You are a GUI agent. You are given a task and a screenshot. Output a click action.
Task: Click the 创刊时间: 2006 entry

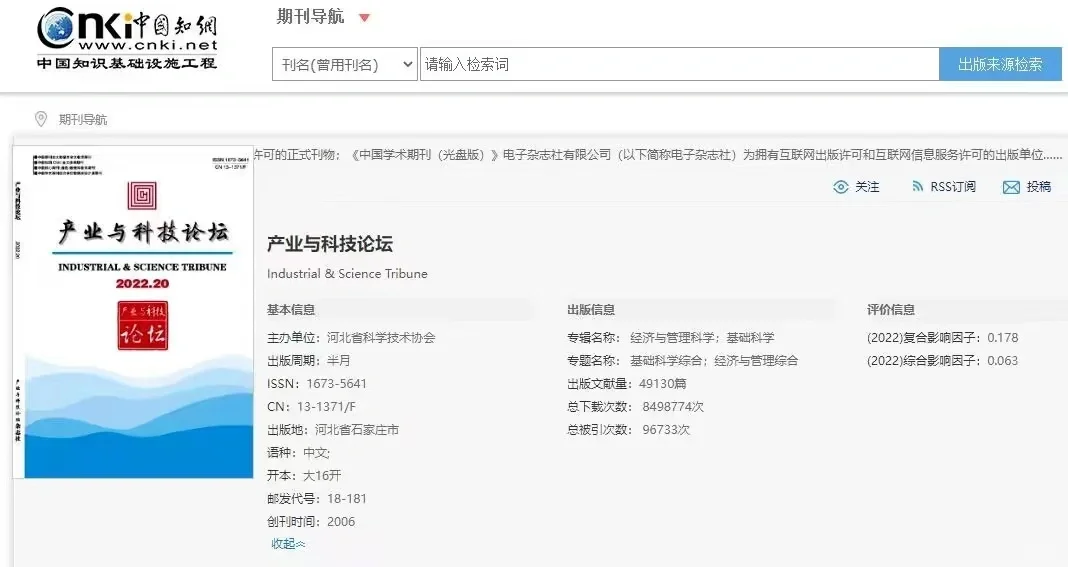pos(311,522)
